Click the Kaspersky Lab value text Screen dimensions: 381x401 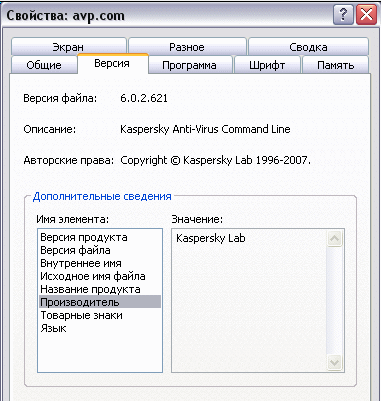pyautogui.click(x=211, y=238)
